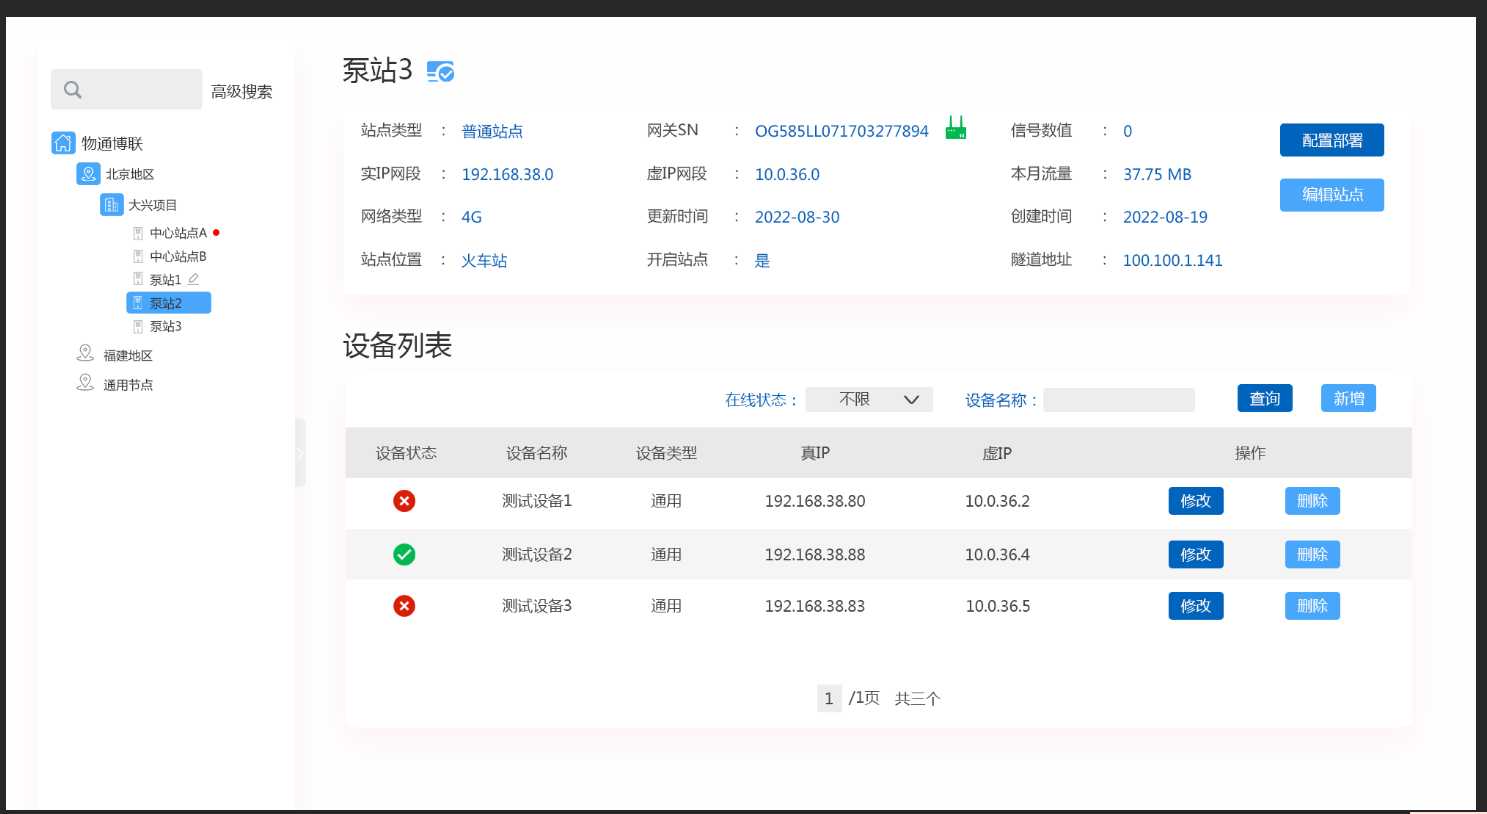
Task: Click the 中心站点A device icon
Action: [x=138, y=233]
